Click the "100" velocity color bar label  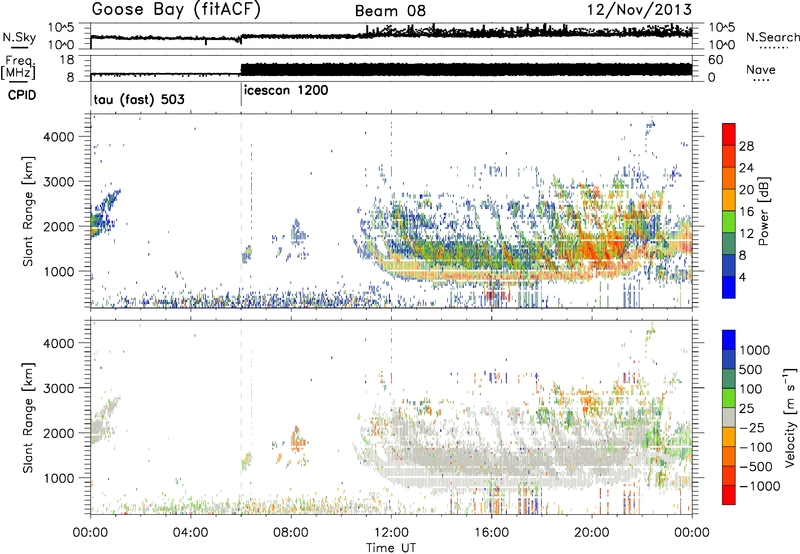click(750, 389)
